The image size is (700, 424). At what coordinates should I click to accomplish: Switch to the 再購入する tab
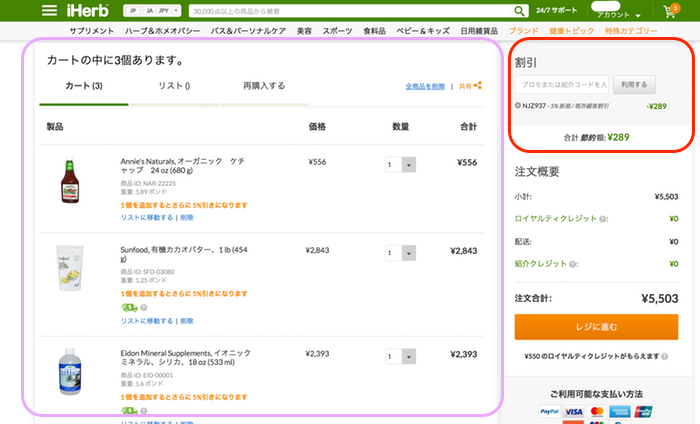tap(264, 86)
